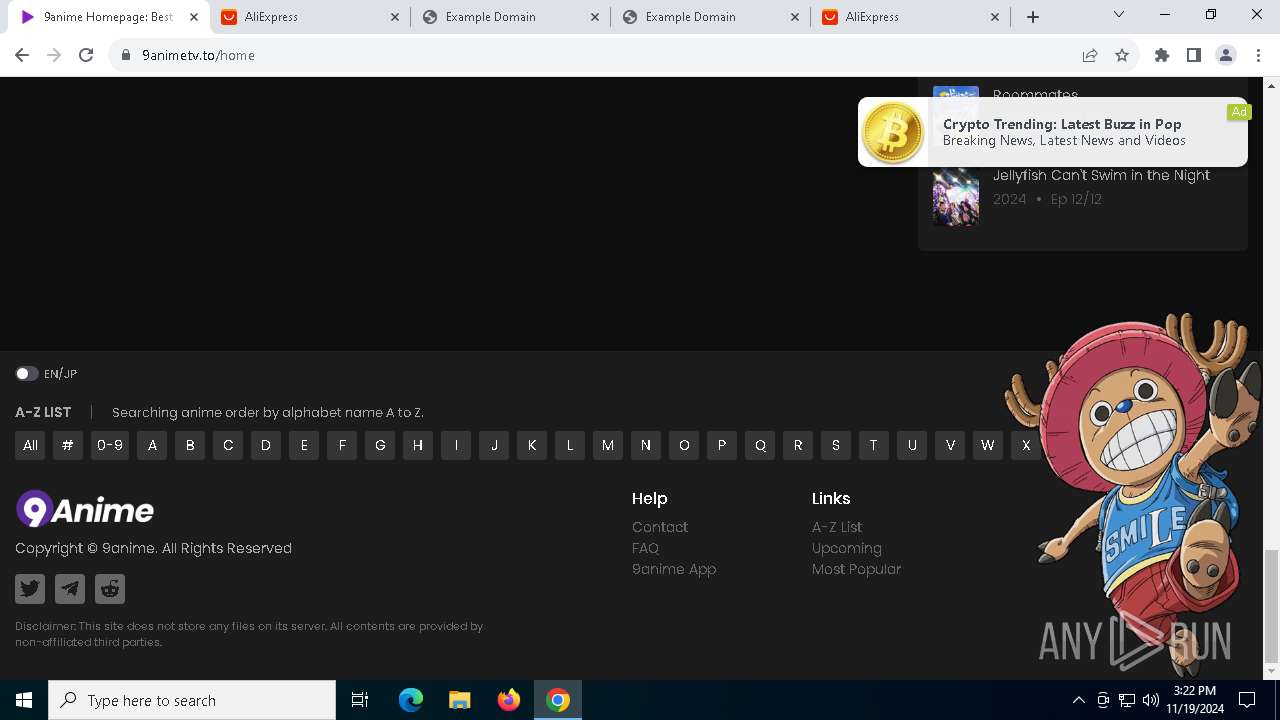The height and width of the screenshot is (720, 1280).
Task: Expand the tab search chevron
Action: pyautogui.click(x=1119, y=15)
